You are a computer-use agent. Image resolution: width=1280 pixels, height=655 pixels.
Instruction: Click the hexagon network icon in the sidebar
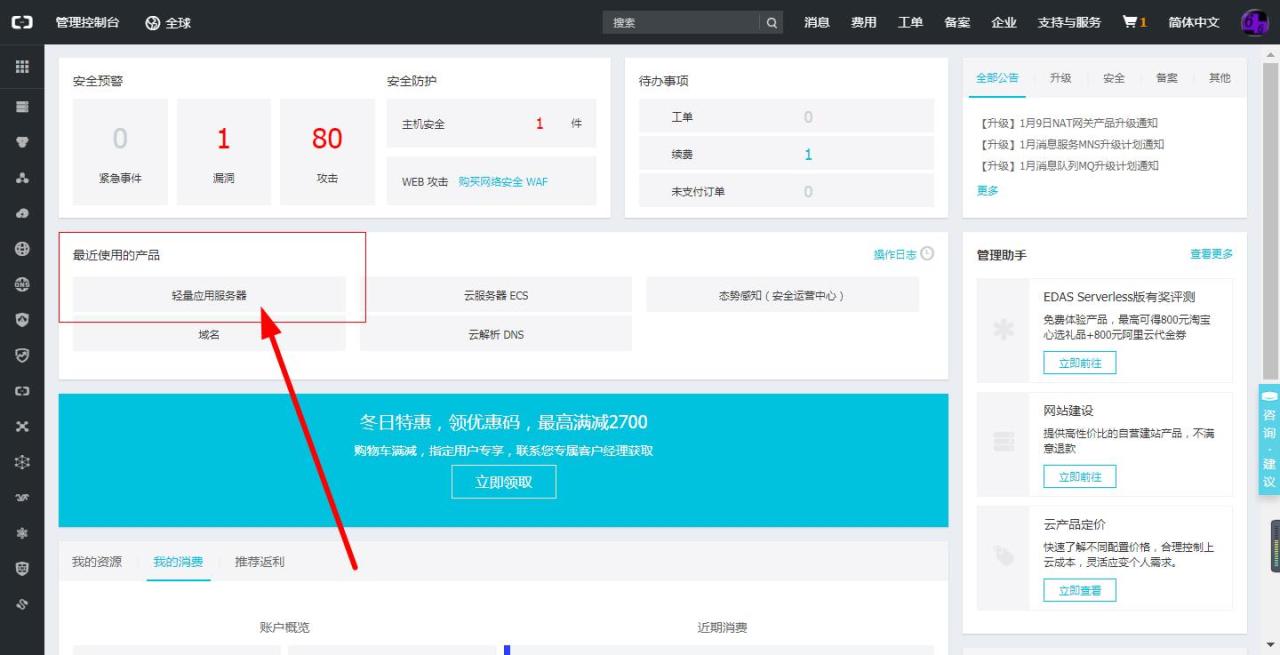22,462
